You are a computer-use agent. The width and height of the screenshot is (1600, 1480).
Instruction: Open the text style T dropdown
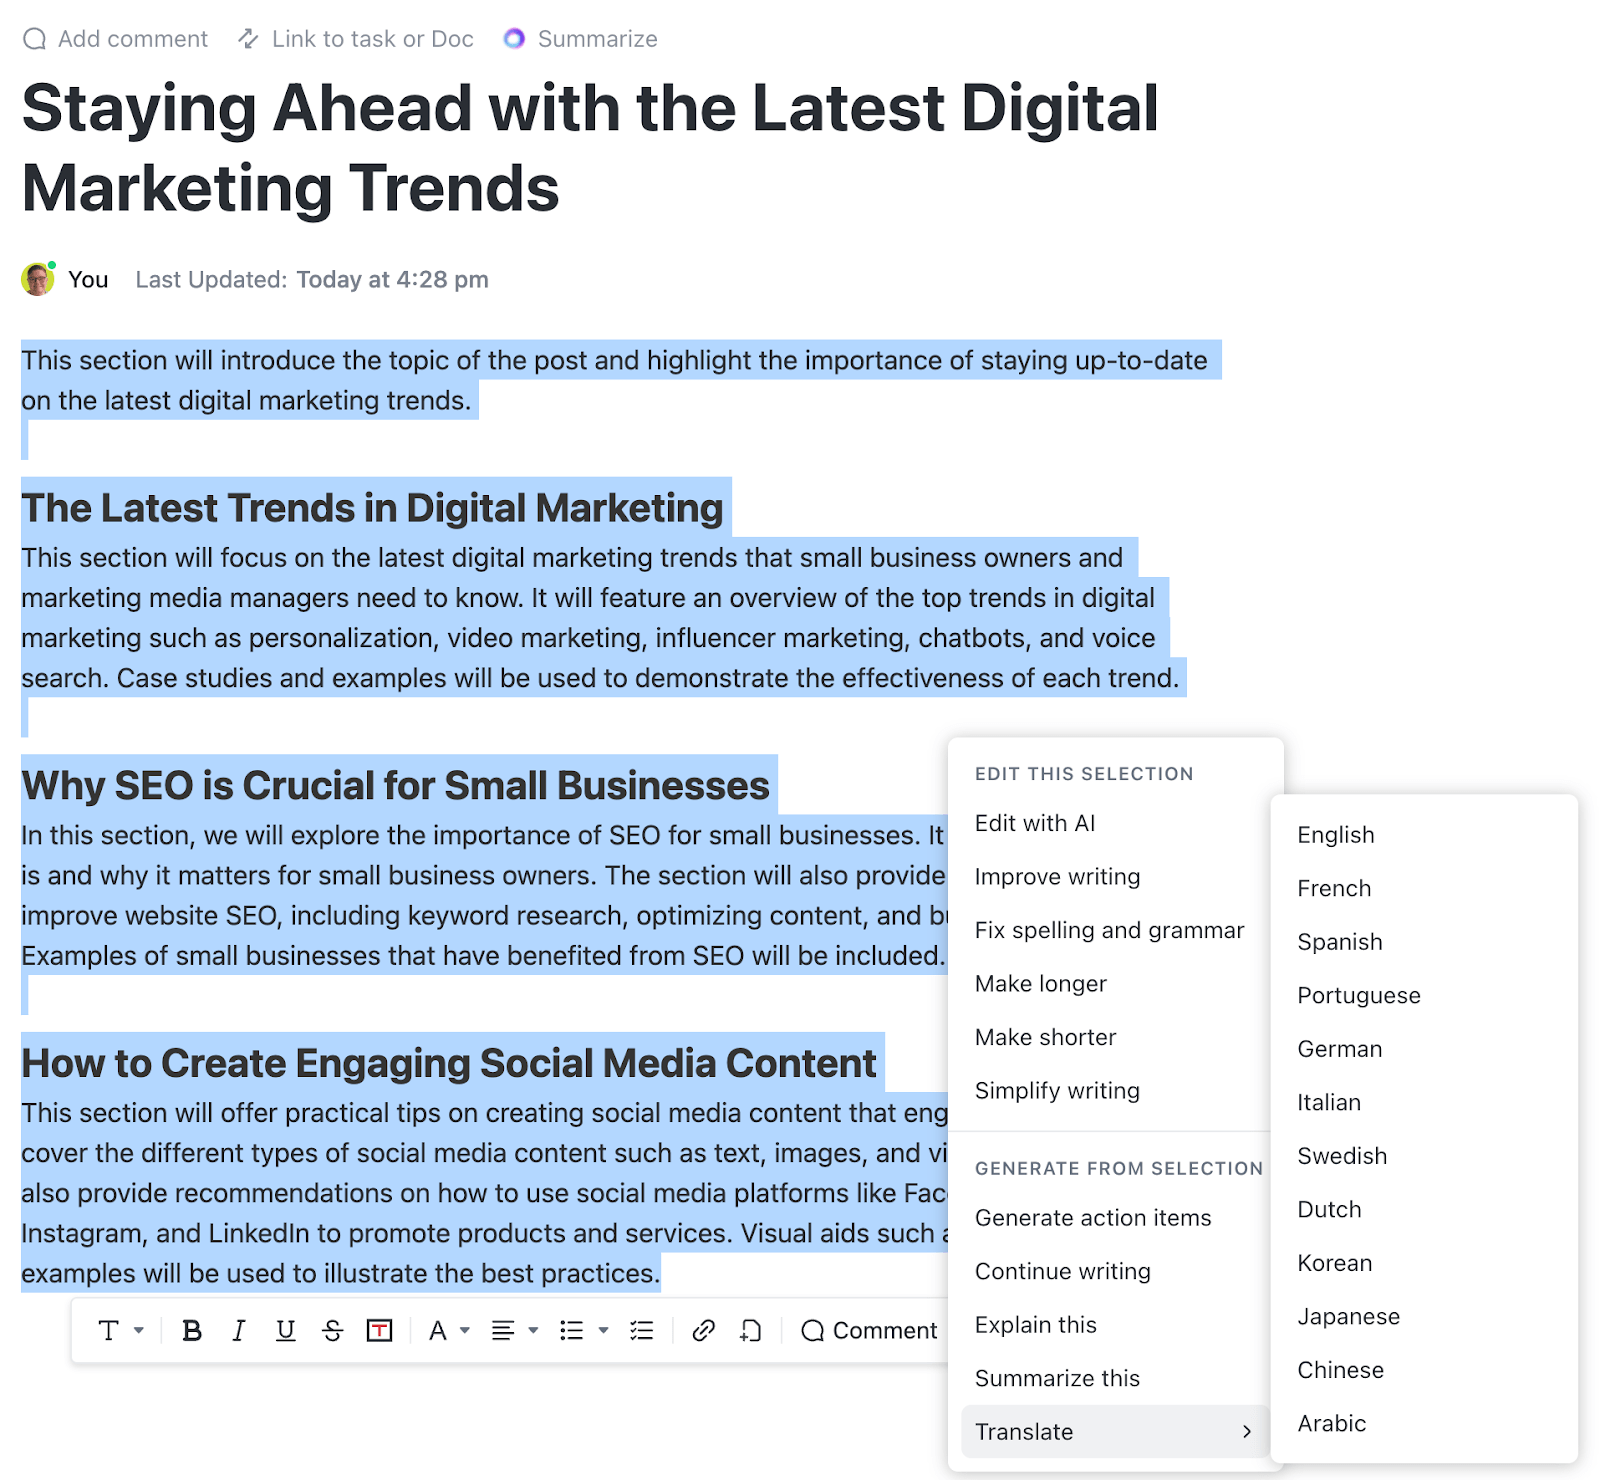tap(120, 1330)
